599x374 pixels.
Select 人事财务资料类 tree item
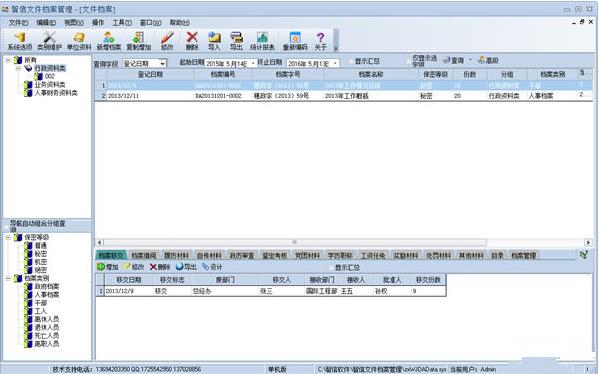tap(56, 92)
